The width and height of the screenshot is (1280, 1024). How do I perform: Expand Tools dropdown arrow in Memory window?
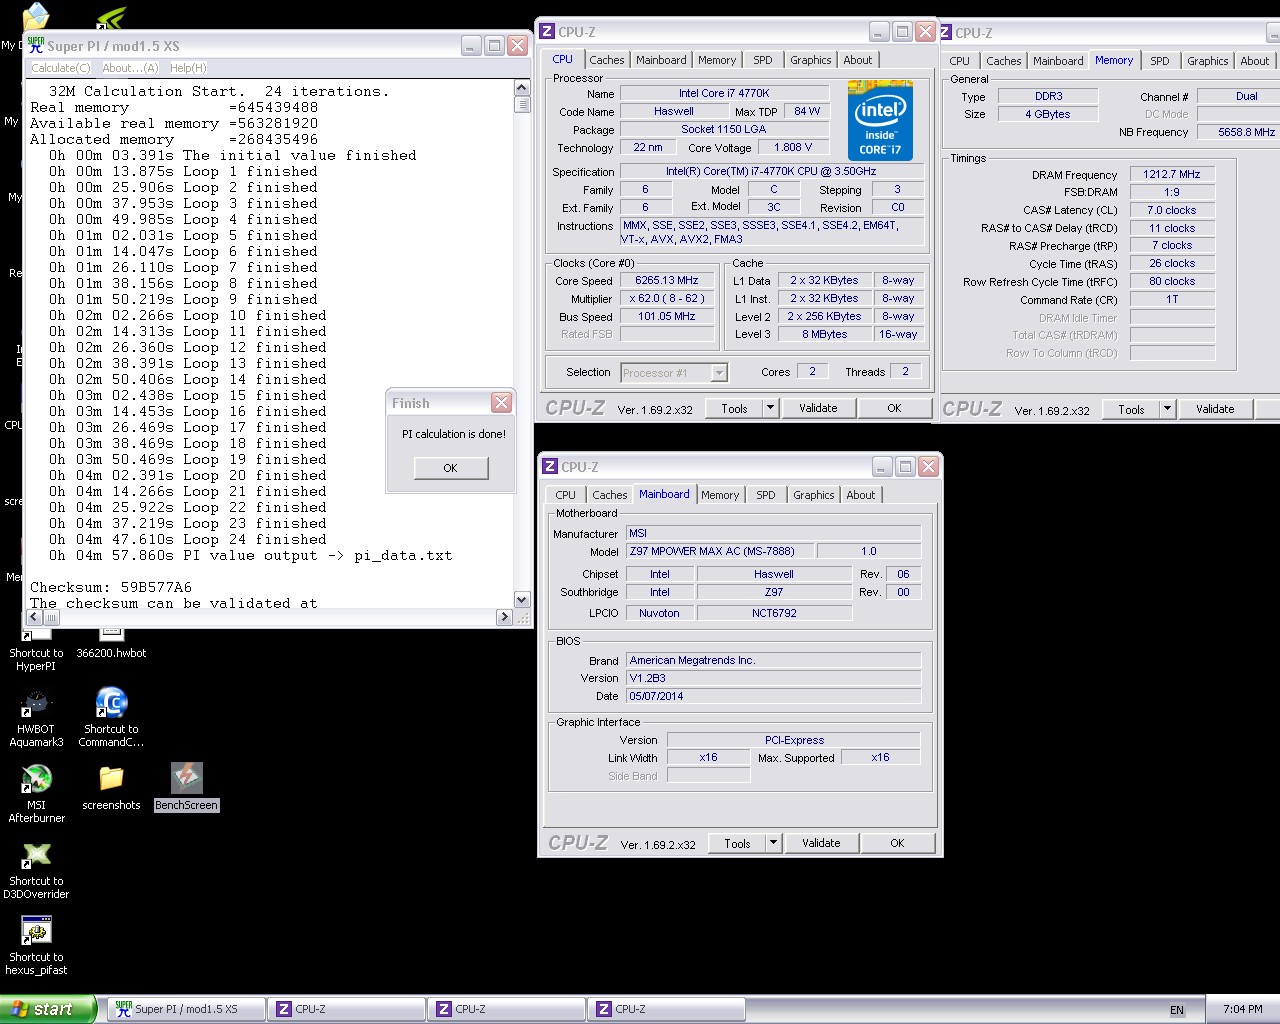[1167, 409]
